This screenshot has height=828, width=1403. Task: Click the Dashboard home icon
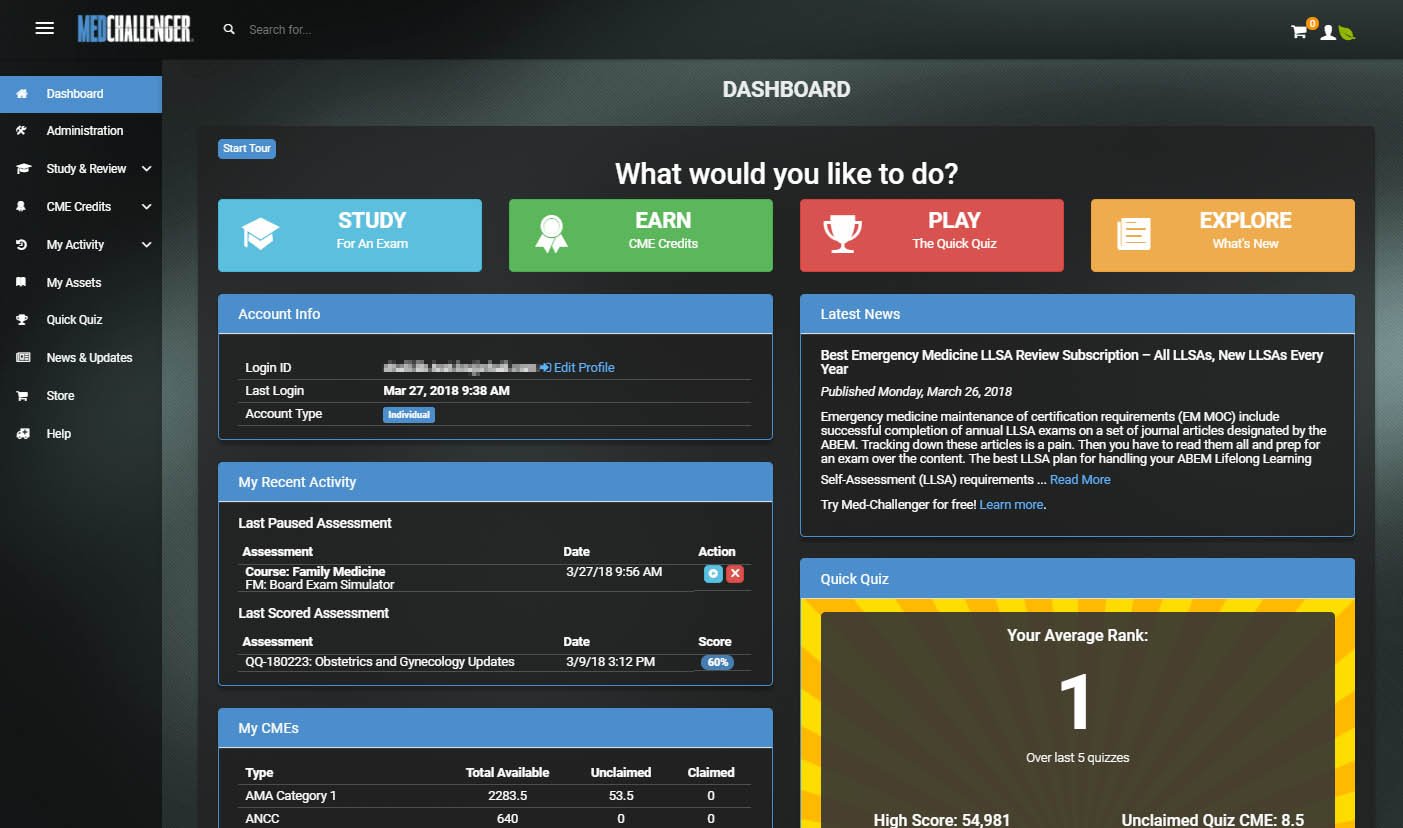(22, 94)
